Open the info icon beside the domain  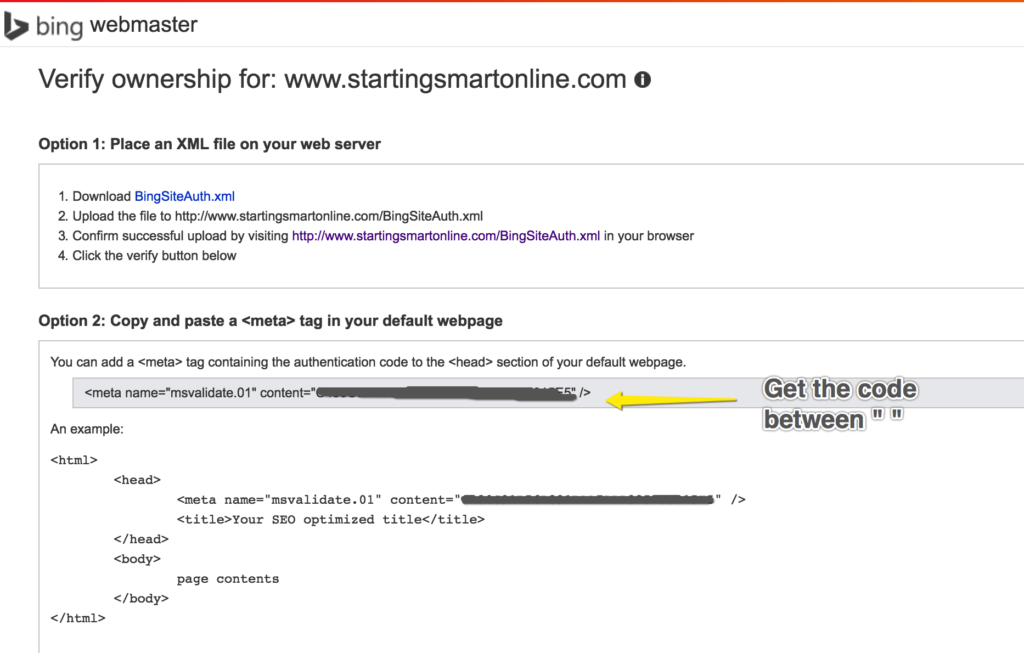coord(643,80)
